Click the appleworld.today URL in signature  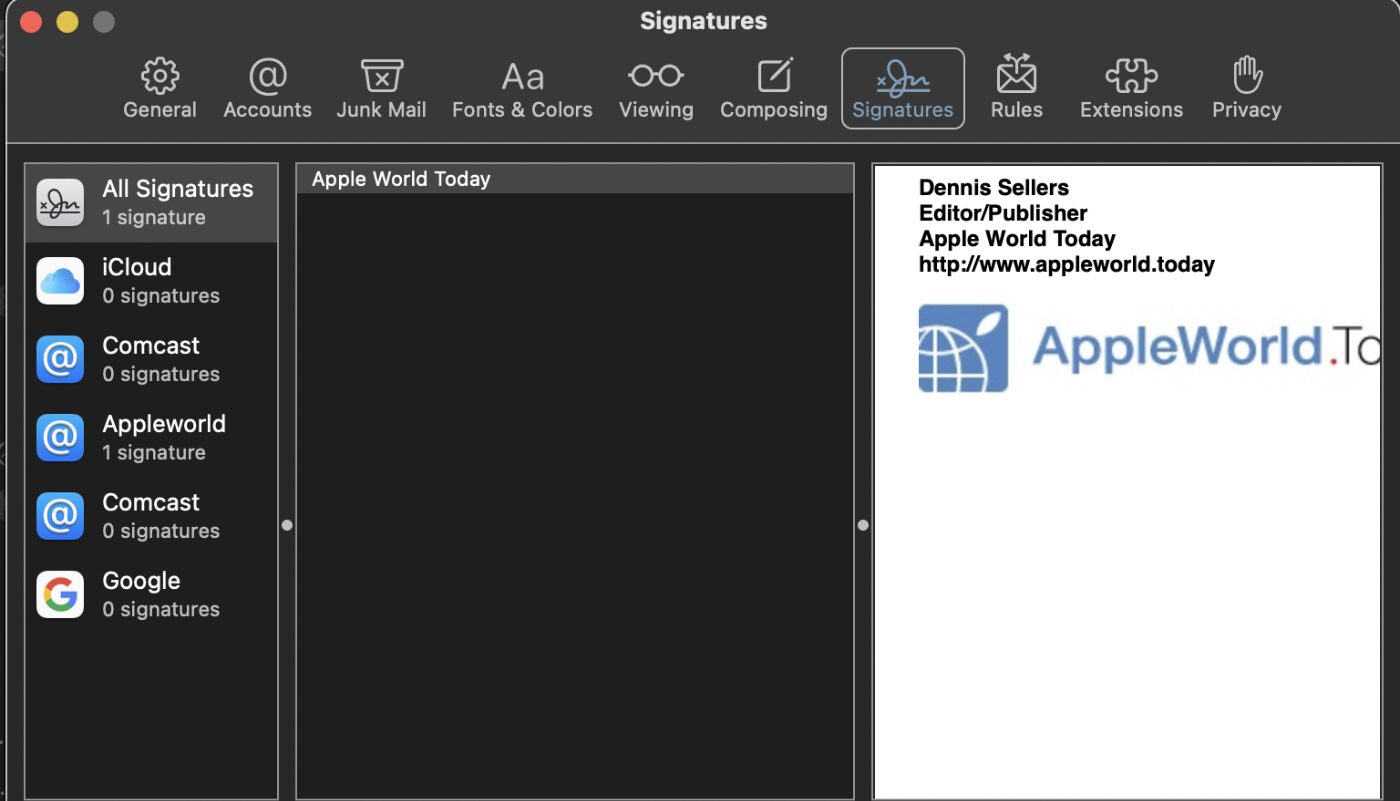(1066, 265)
